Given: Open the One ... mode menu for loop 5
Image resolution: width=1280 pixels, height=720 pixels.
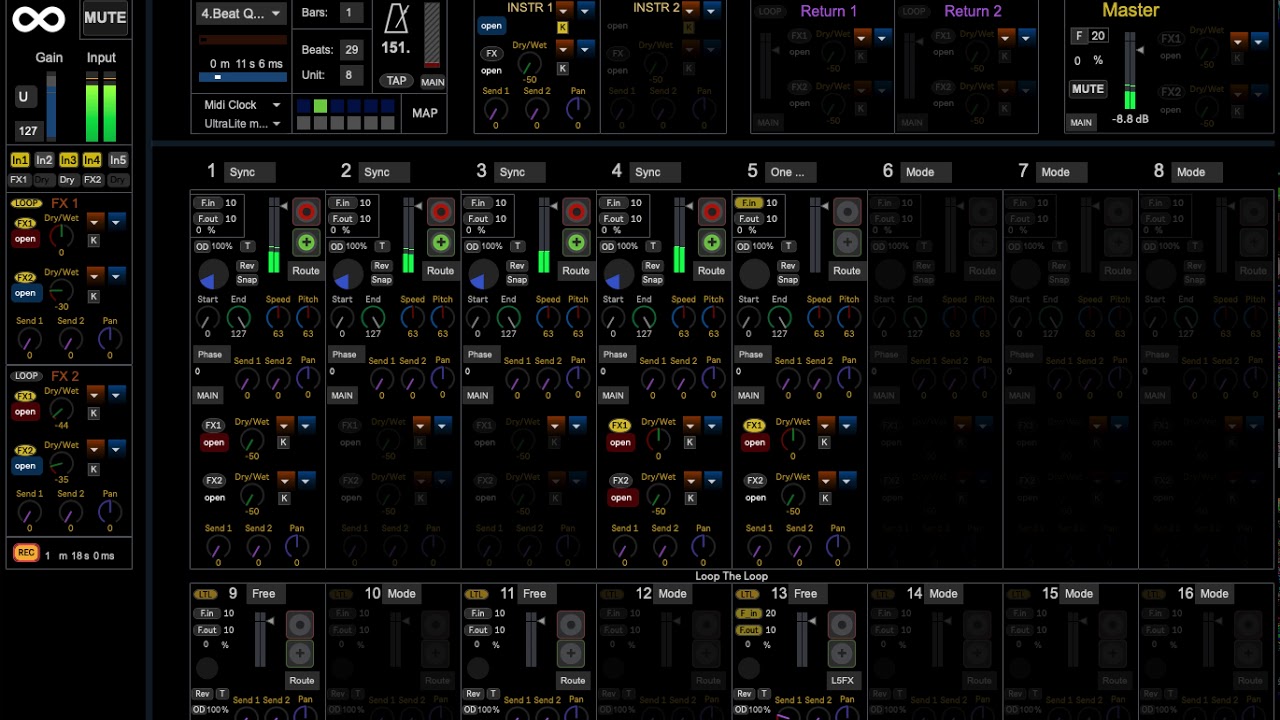Looking at the screenshot, I should pyautogui.click(x=791, y=172).
